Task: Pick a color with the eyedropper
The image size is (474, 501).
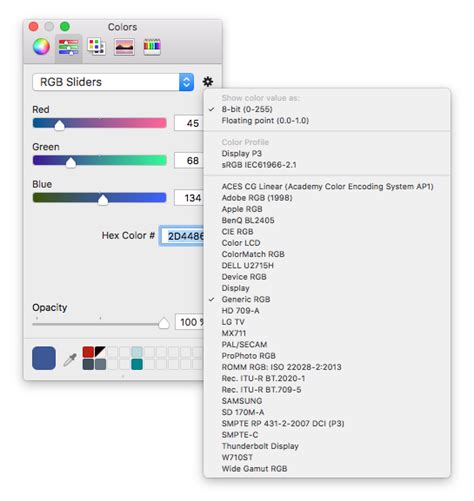Action: [70, 359]
